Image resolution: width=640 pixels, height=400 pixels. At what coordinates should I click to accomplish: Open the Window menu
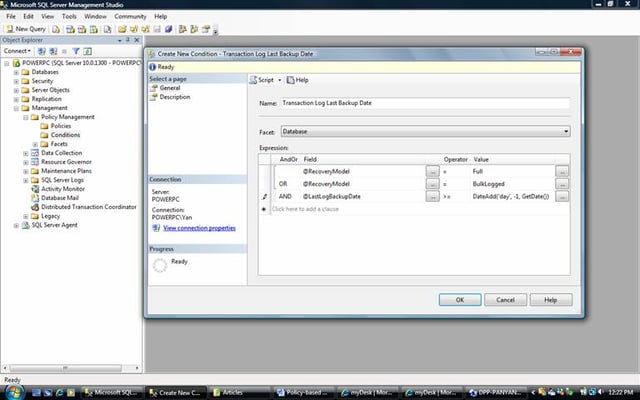pos(95,16)
